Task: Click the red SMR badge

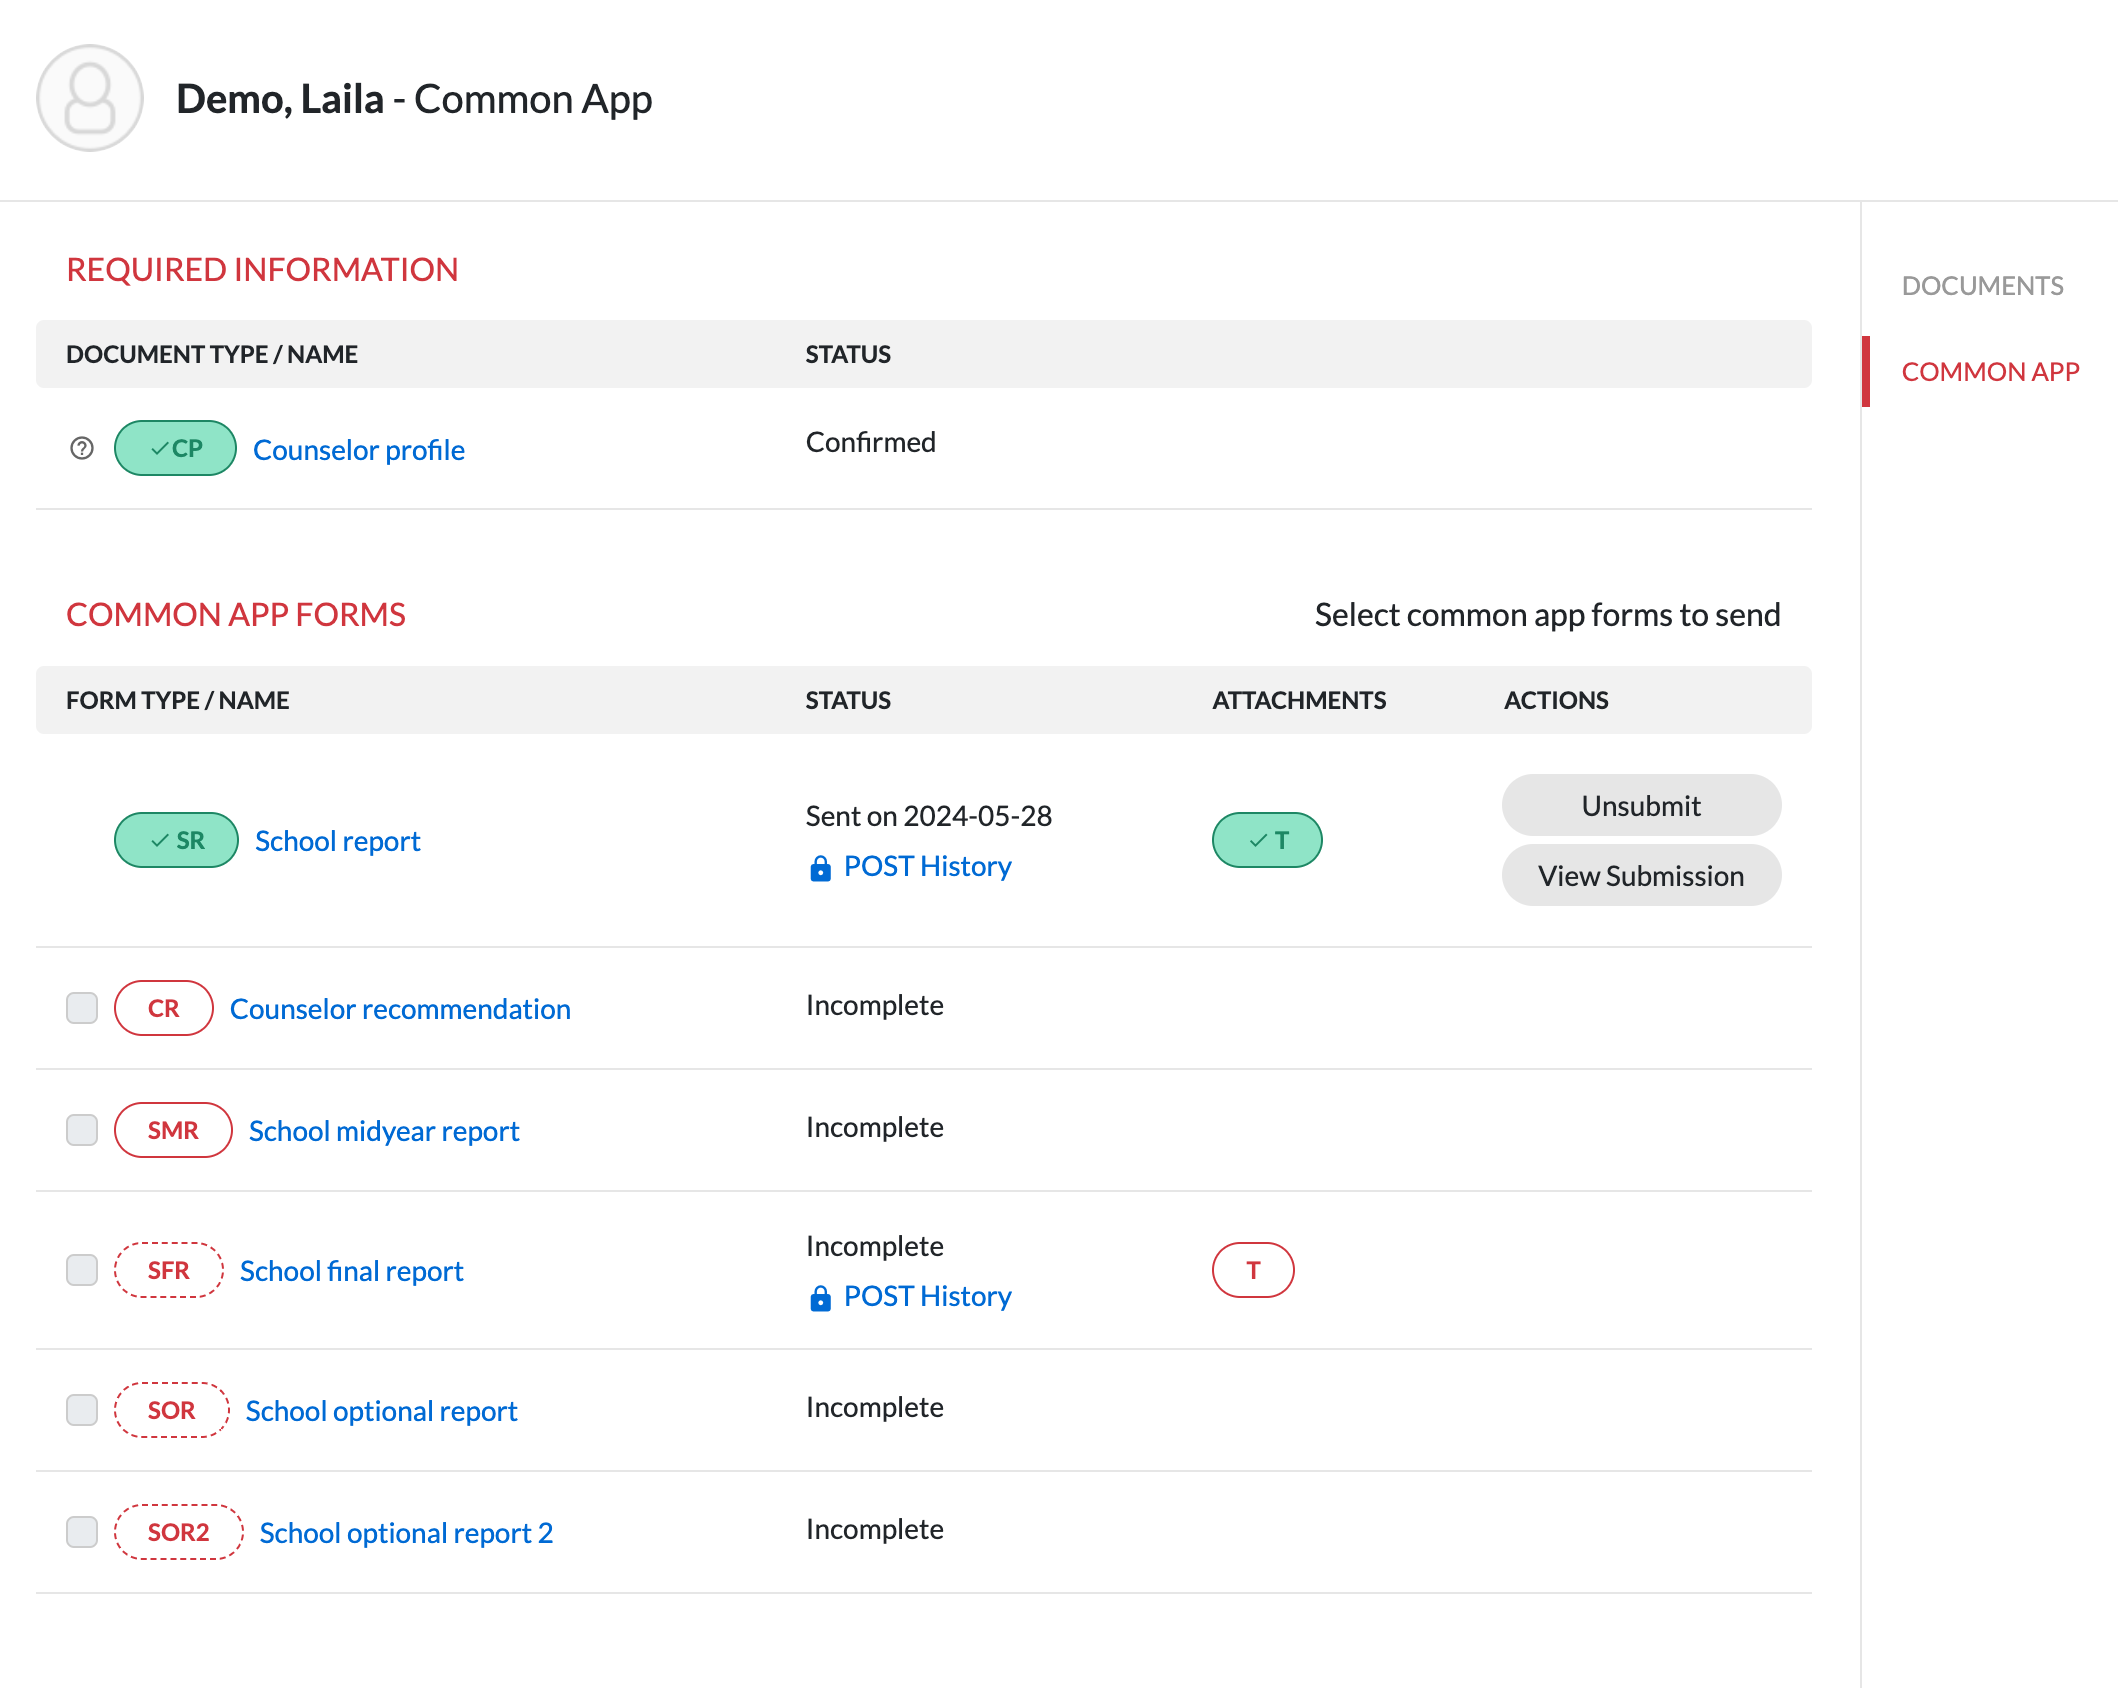Action: (173, 1130)
